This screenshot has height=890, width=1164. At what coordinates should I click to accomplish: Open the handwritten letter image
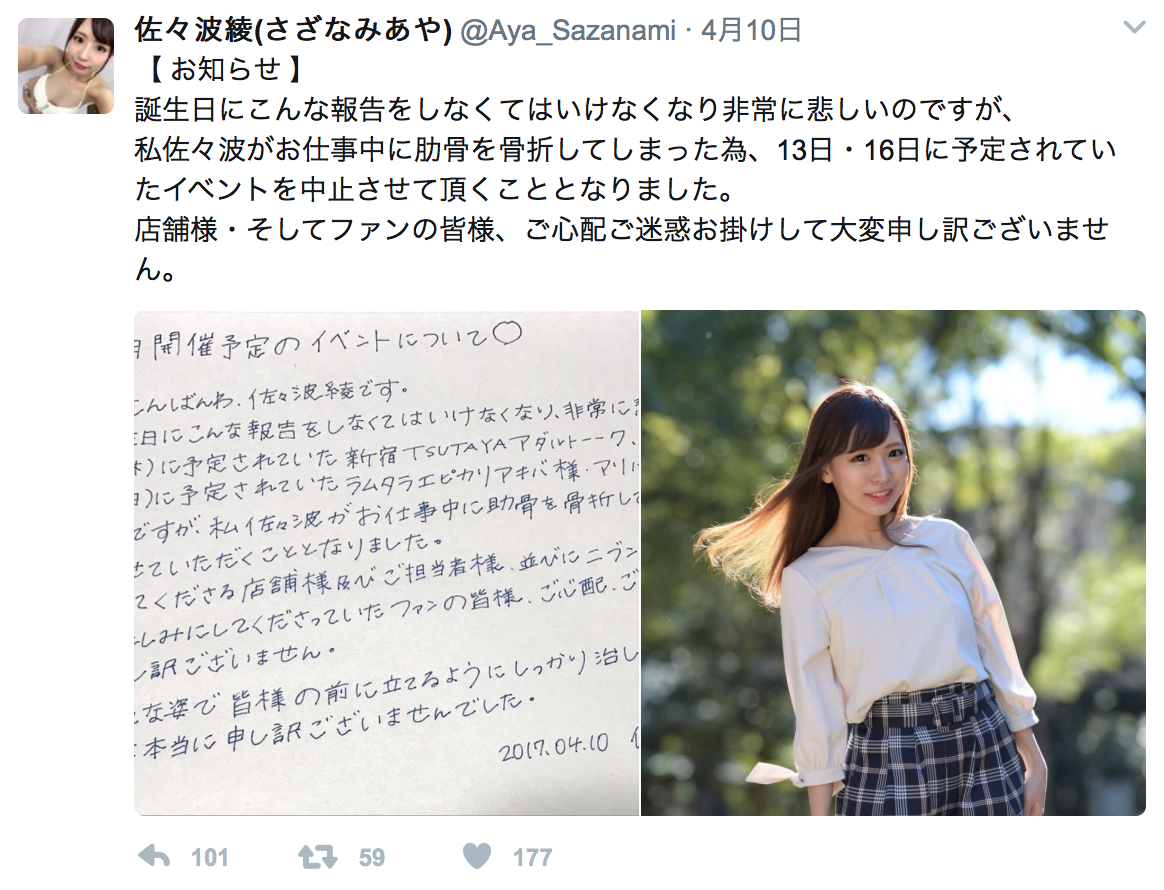point(387,563)
